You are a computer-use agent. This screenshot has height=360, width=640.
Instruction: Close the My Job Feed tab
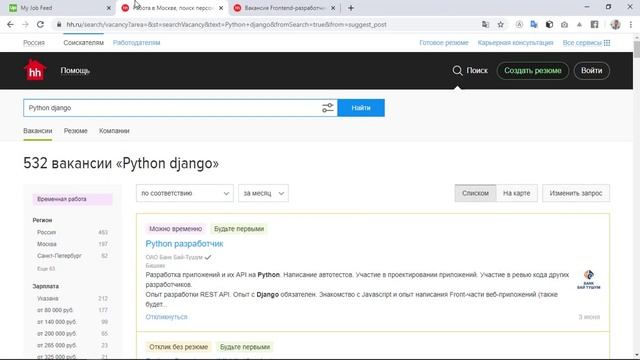[109, 8]
